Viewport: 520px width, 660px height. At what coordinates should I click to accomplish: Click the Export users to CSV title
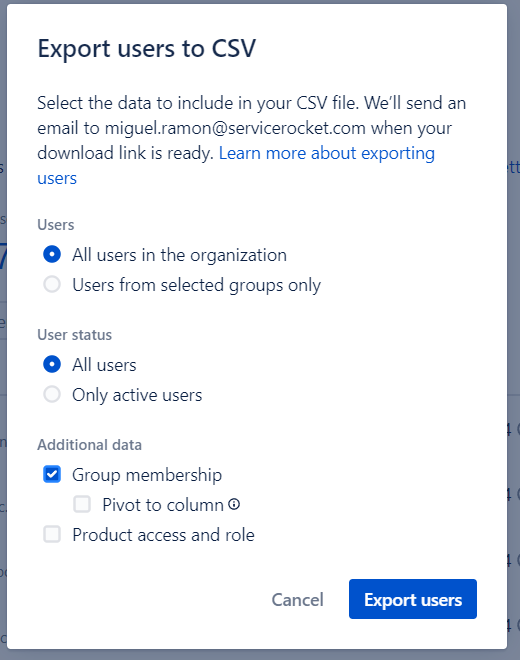pyautogui.click(x=147, y=48)
